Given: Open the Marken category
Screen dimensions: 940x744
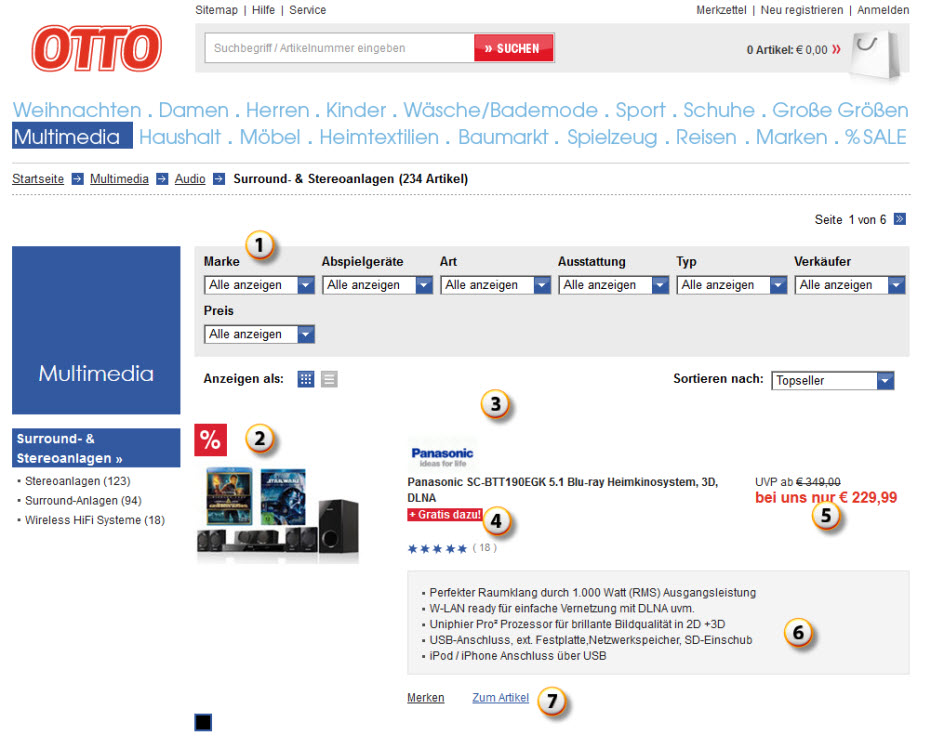Looking at the screenshot, I should tap(791, 137).
